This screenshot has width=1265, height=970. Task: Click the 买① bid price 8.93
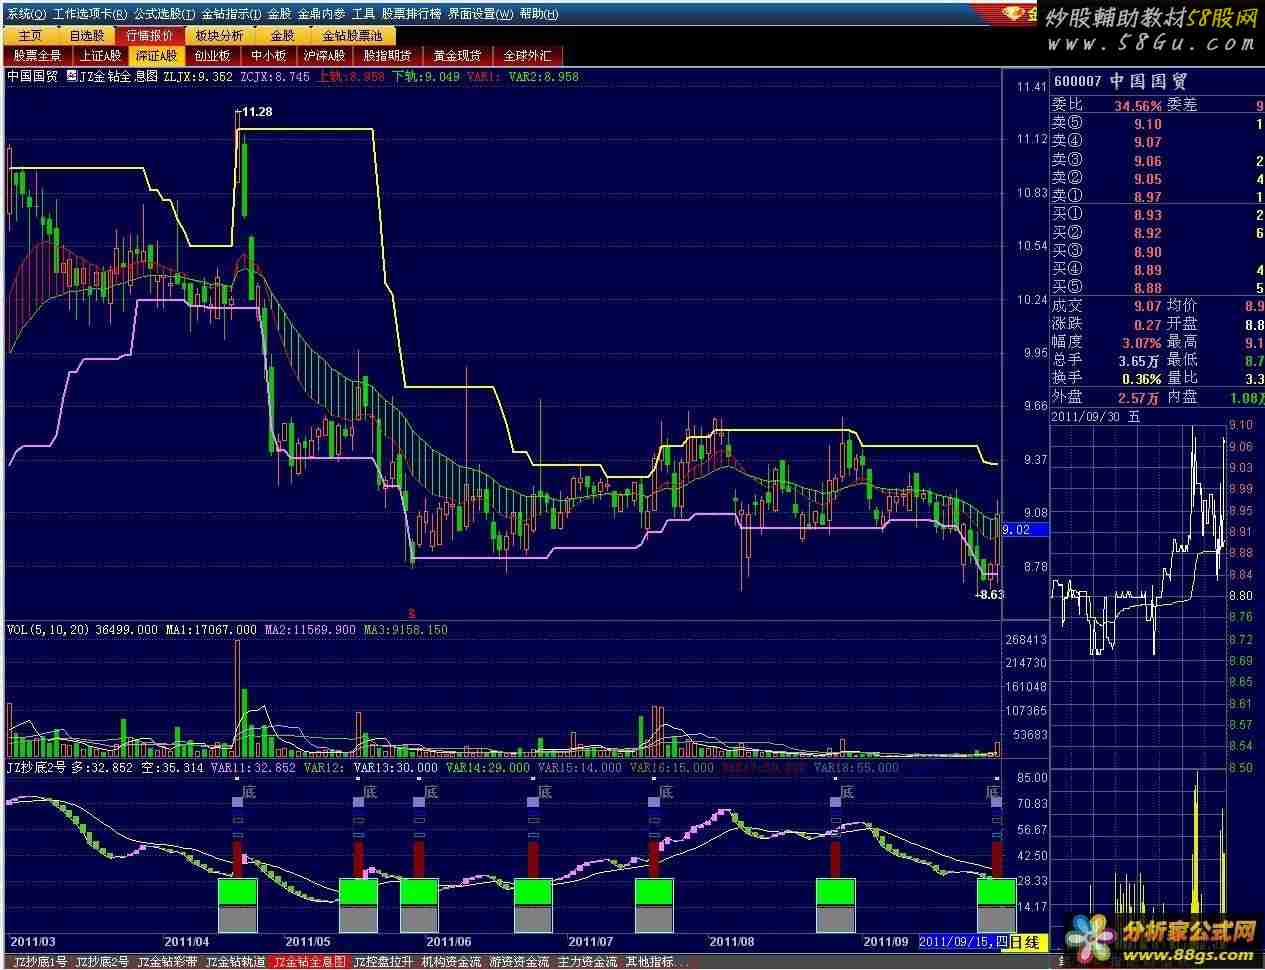coord(1148,215)
